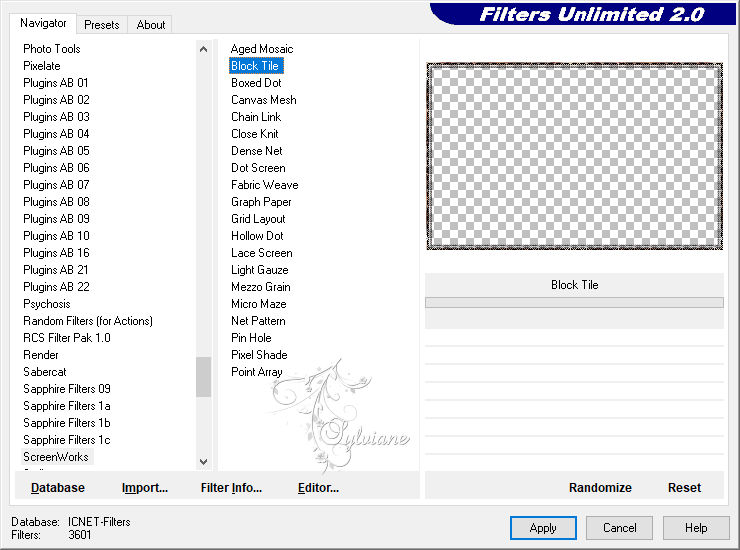Choose the Graph Paper filter
This screenshot has width=740, height=550.
pos(261,202)
